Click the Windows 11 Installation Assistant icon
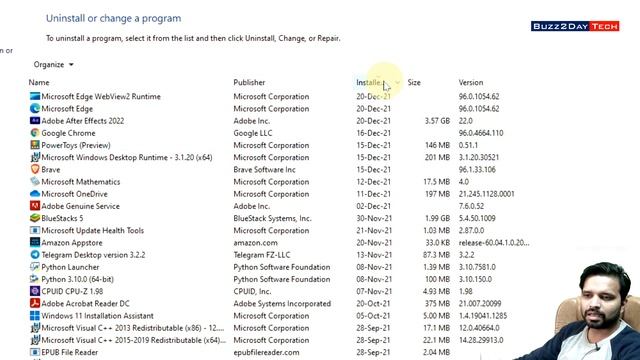 point(35,316)
